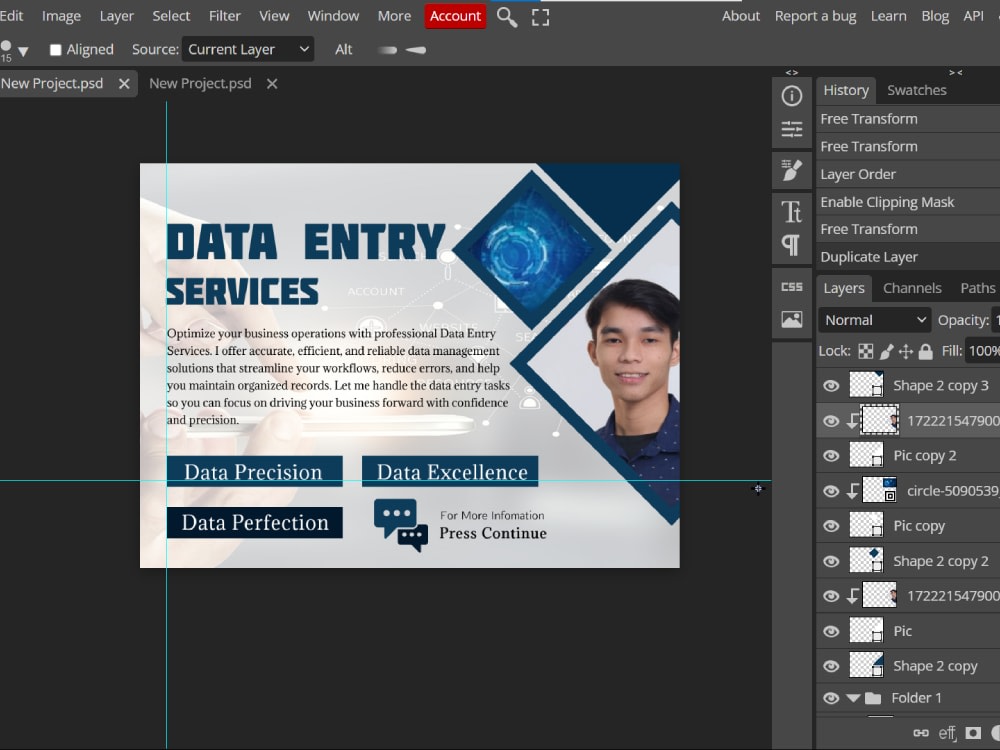Hide the Shape 2 copy 3 layer
Viewport: 1000px width, 750px height.
point(831,386)
